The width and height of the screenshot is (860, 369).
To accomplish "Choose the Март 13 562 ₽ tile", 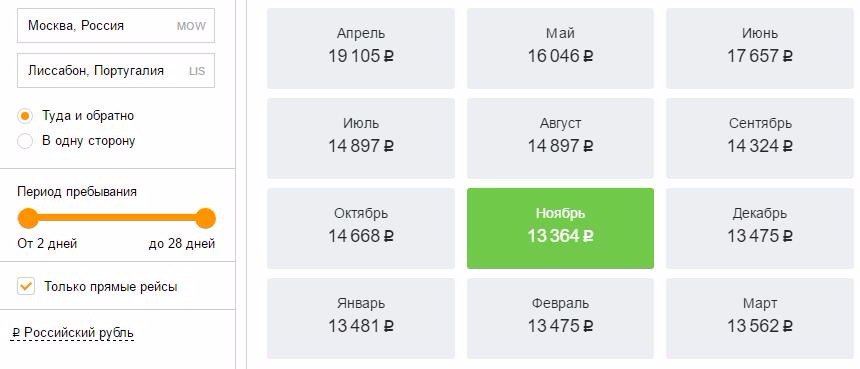I will tap(760, 318).
